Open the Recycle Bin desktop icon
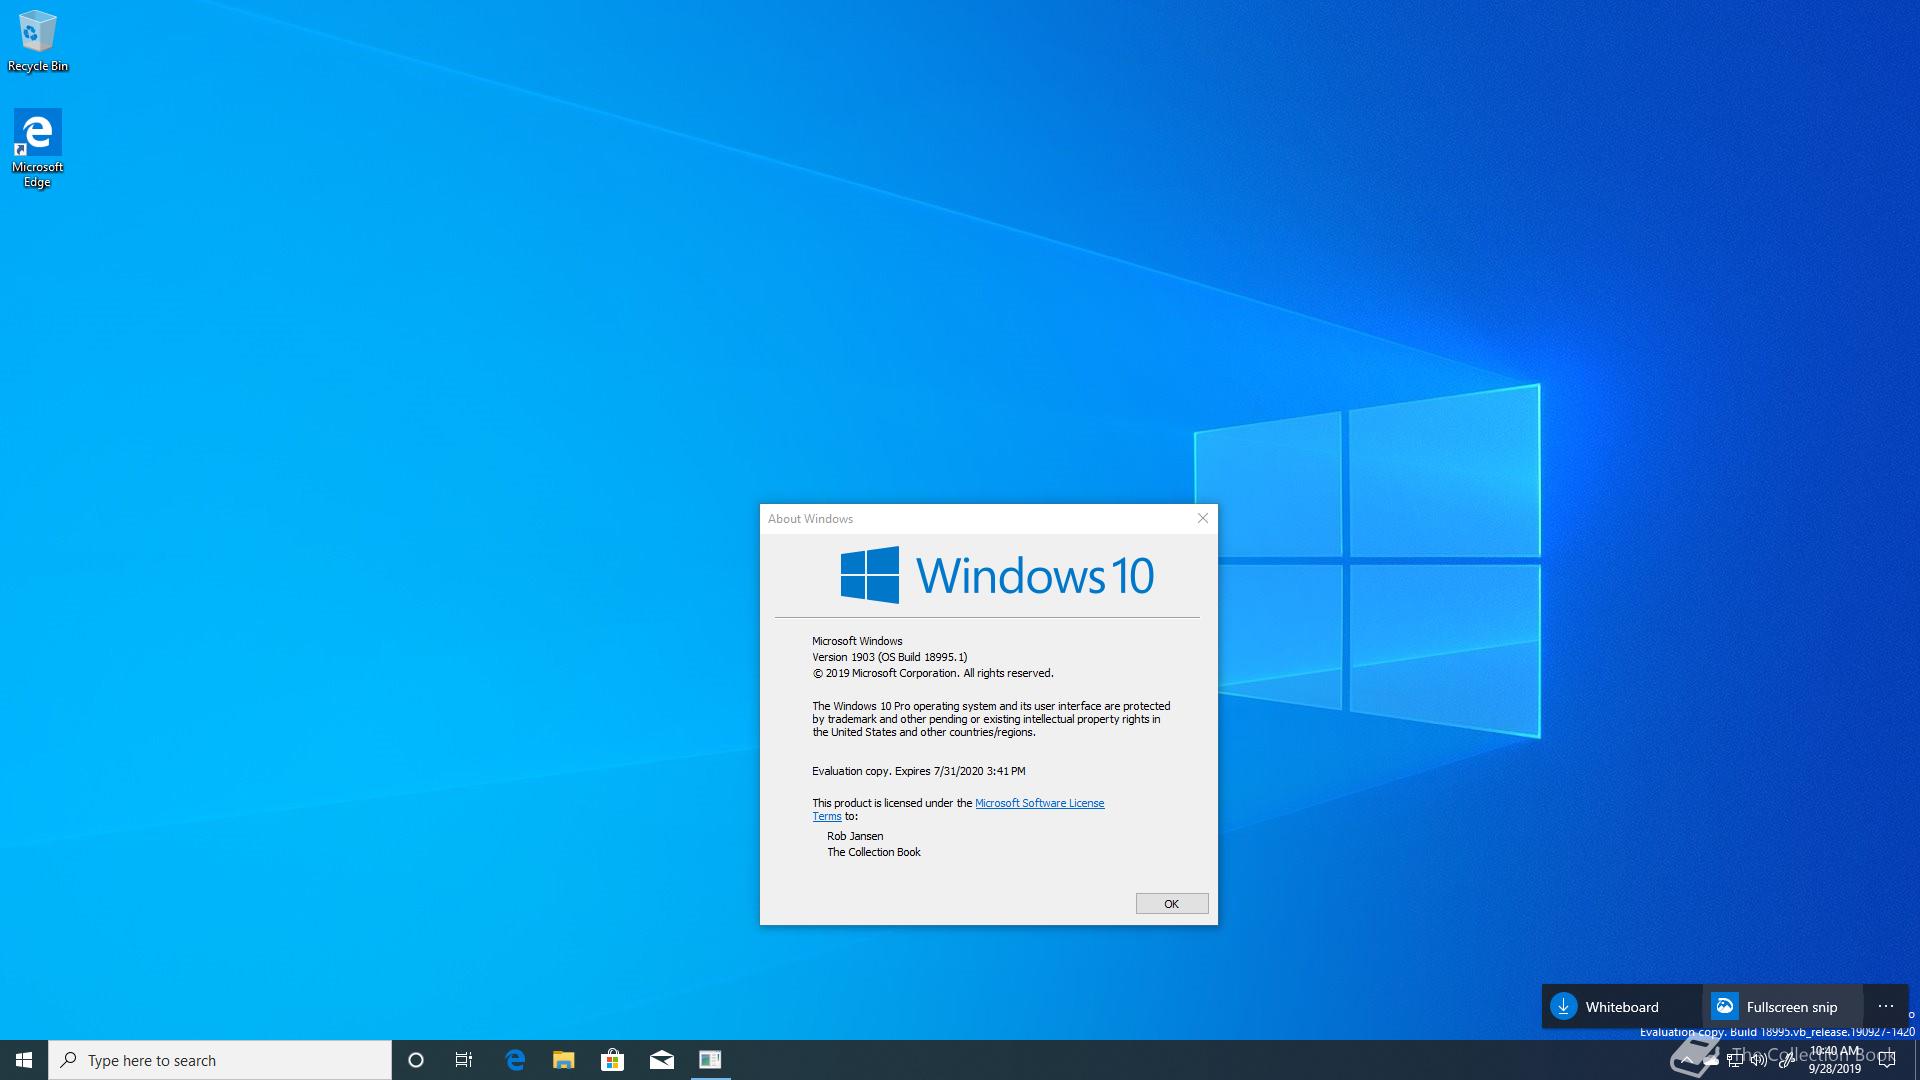 (37, 41)
